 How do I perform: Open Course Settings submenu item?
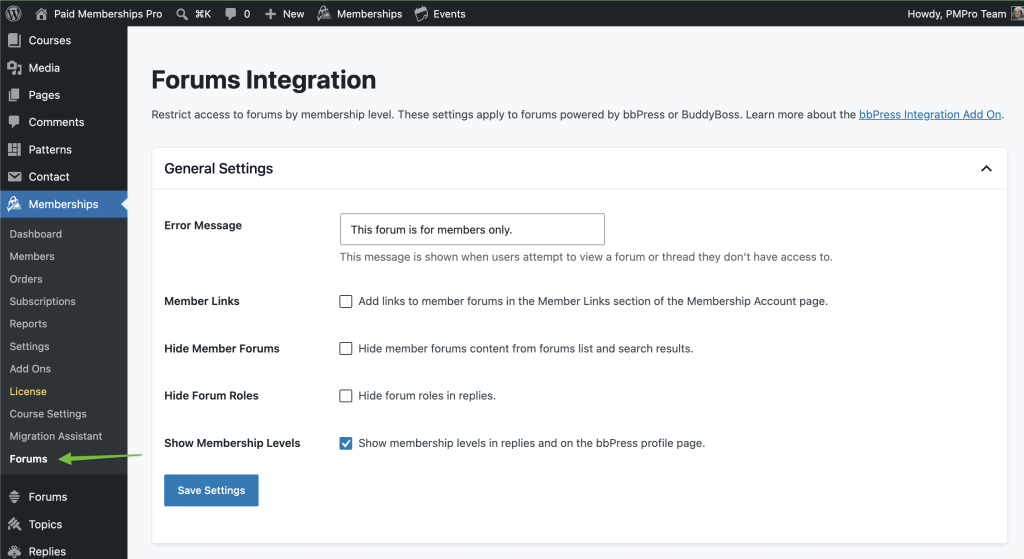point(48,414)
